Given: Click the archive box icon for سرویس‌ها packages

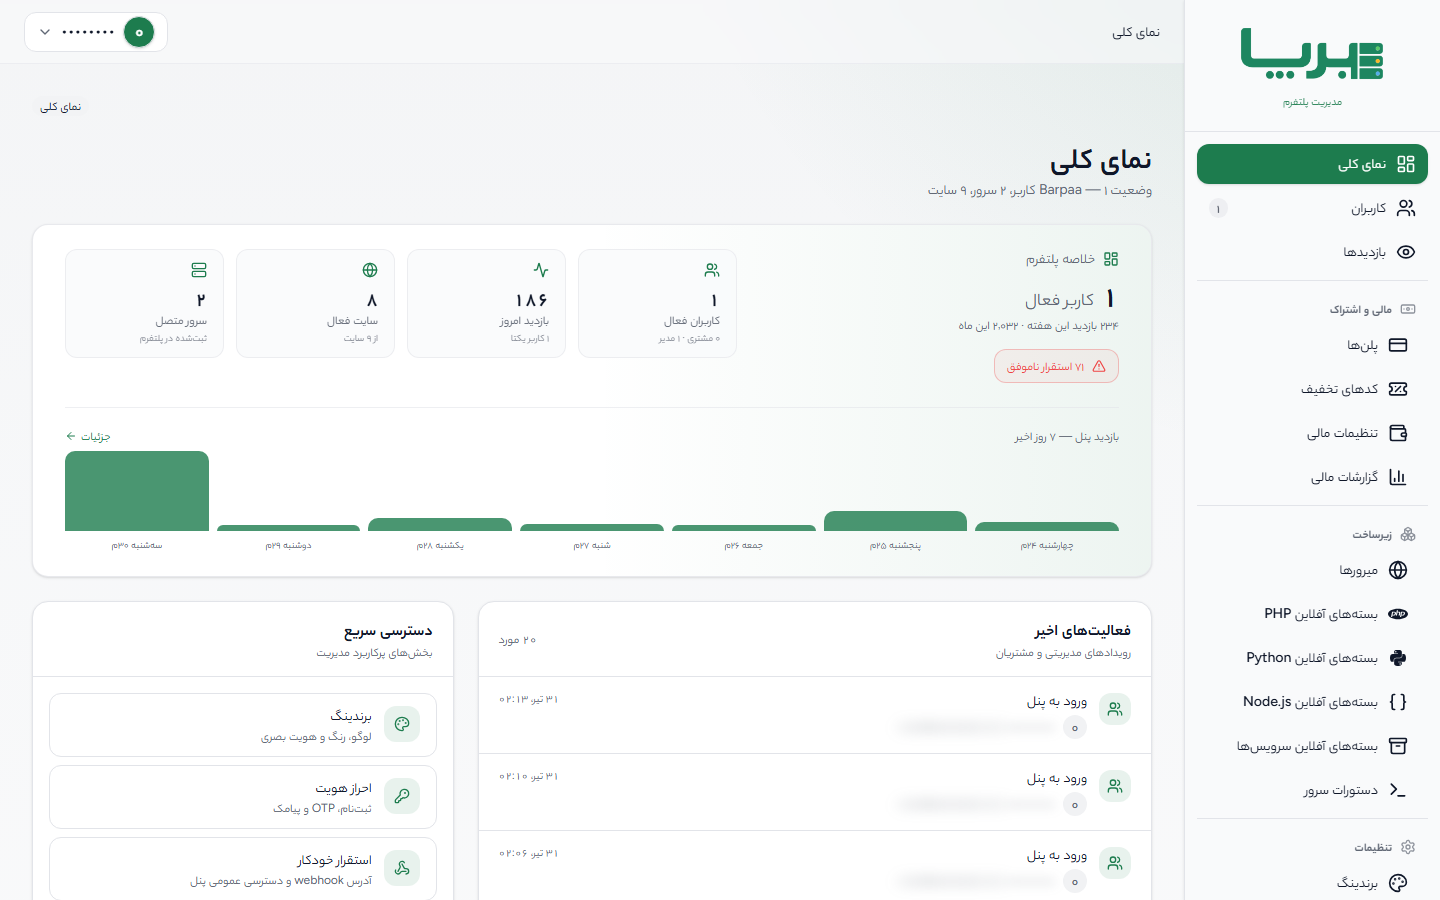Looking at the screenshot, I should (1398, 746).
